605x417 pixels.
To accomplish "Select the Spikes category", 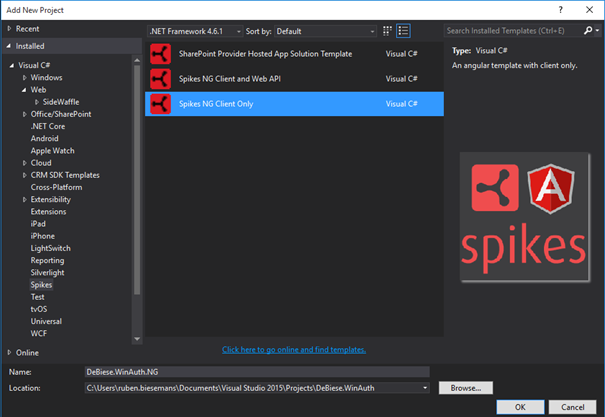I will point(41,285).
